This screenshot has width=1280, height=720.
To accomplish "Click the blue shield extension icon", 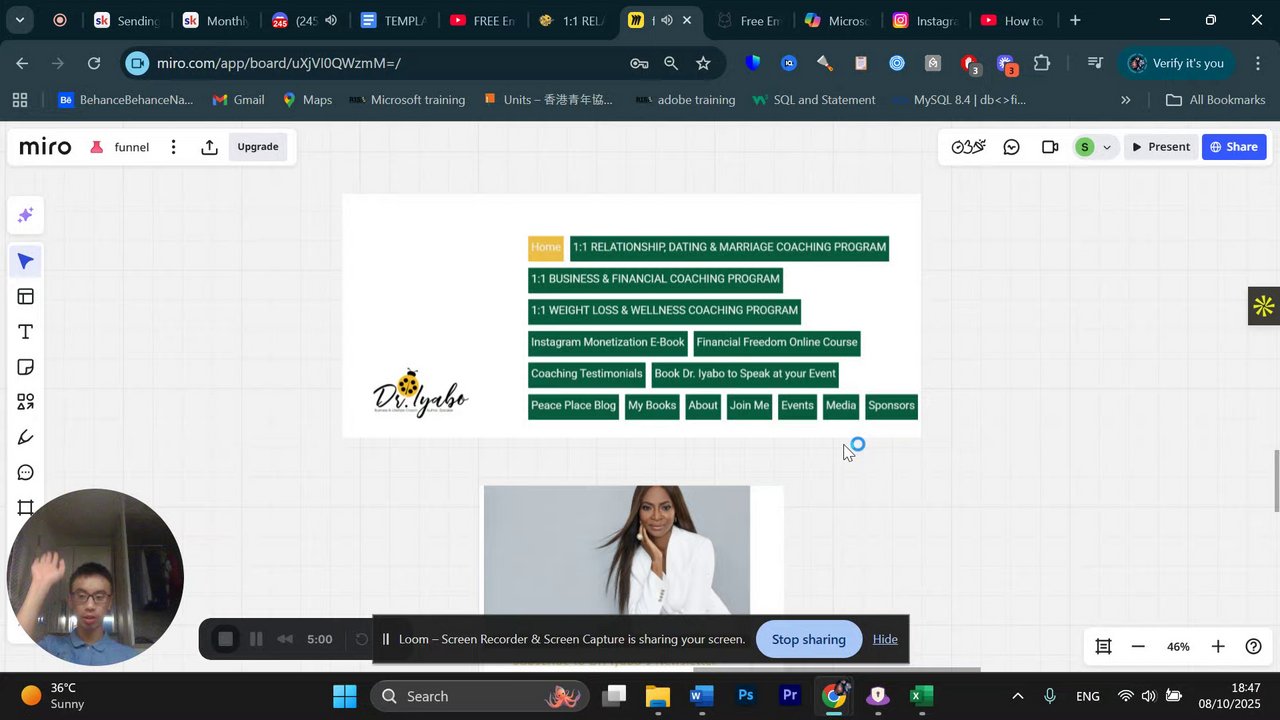I will pos(753,63).
